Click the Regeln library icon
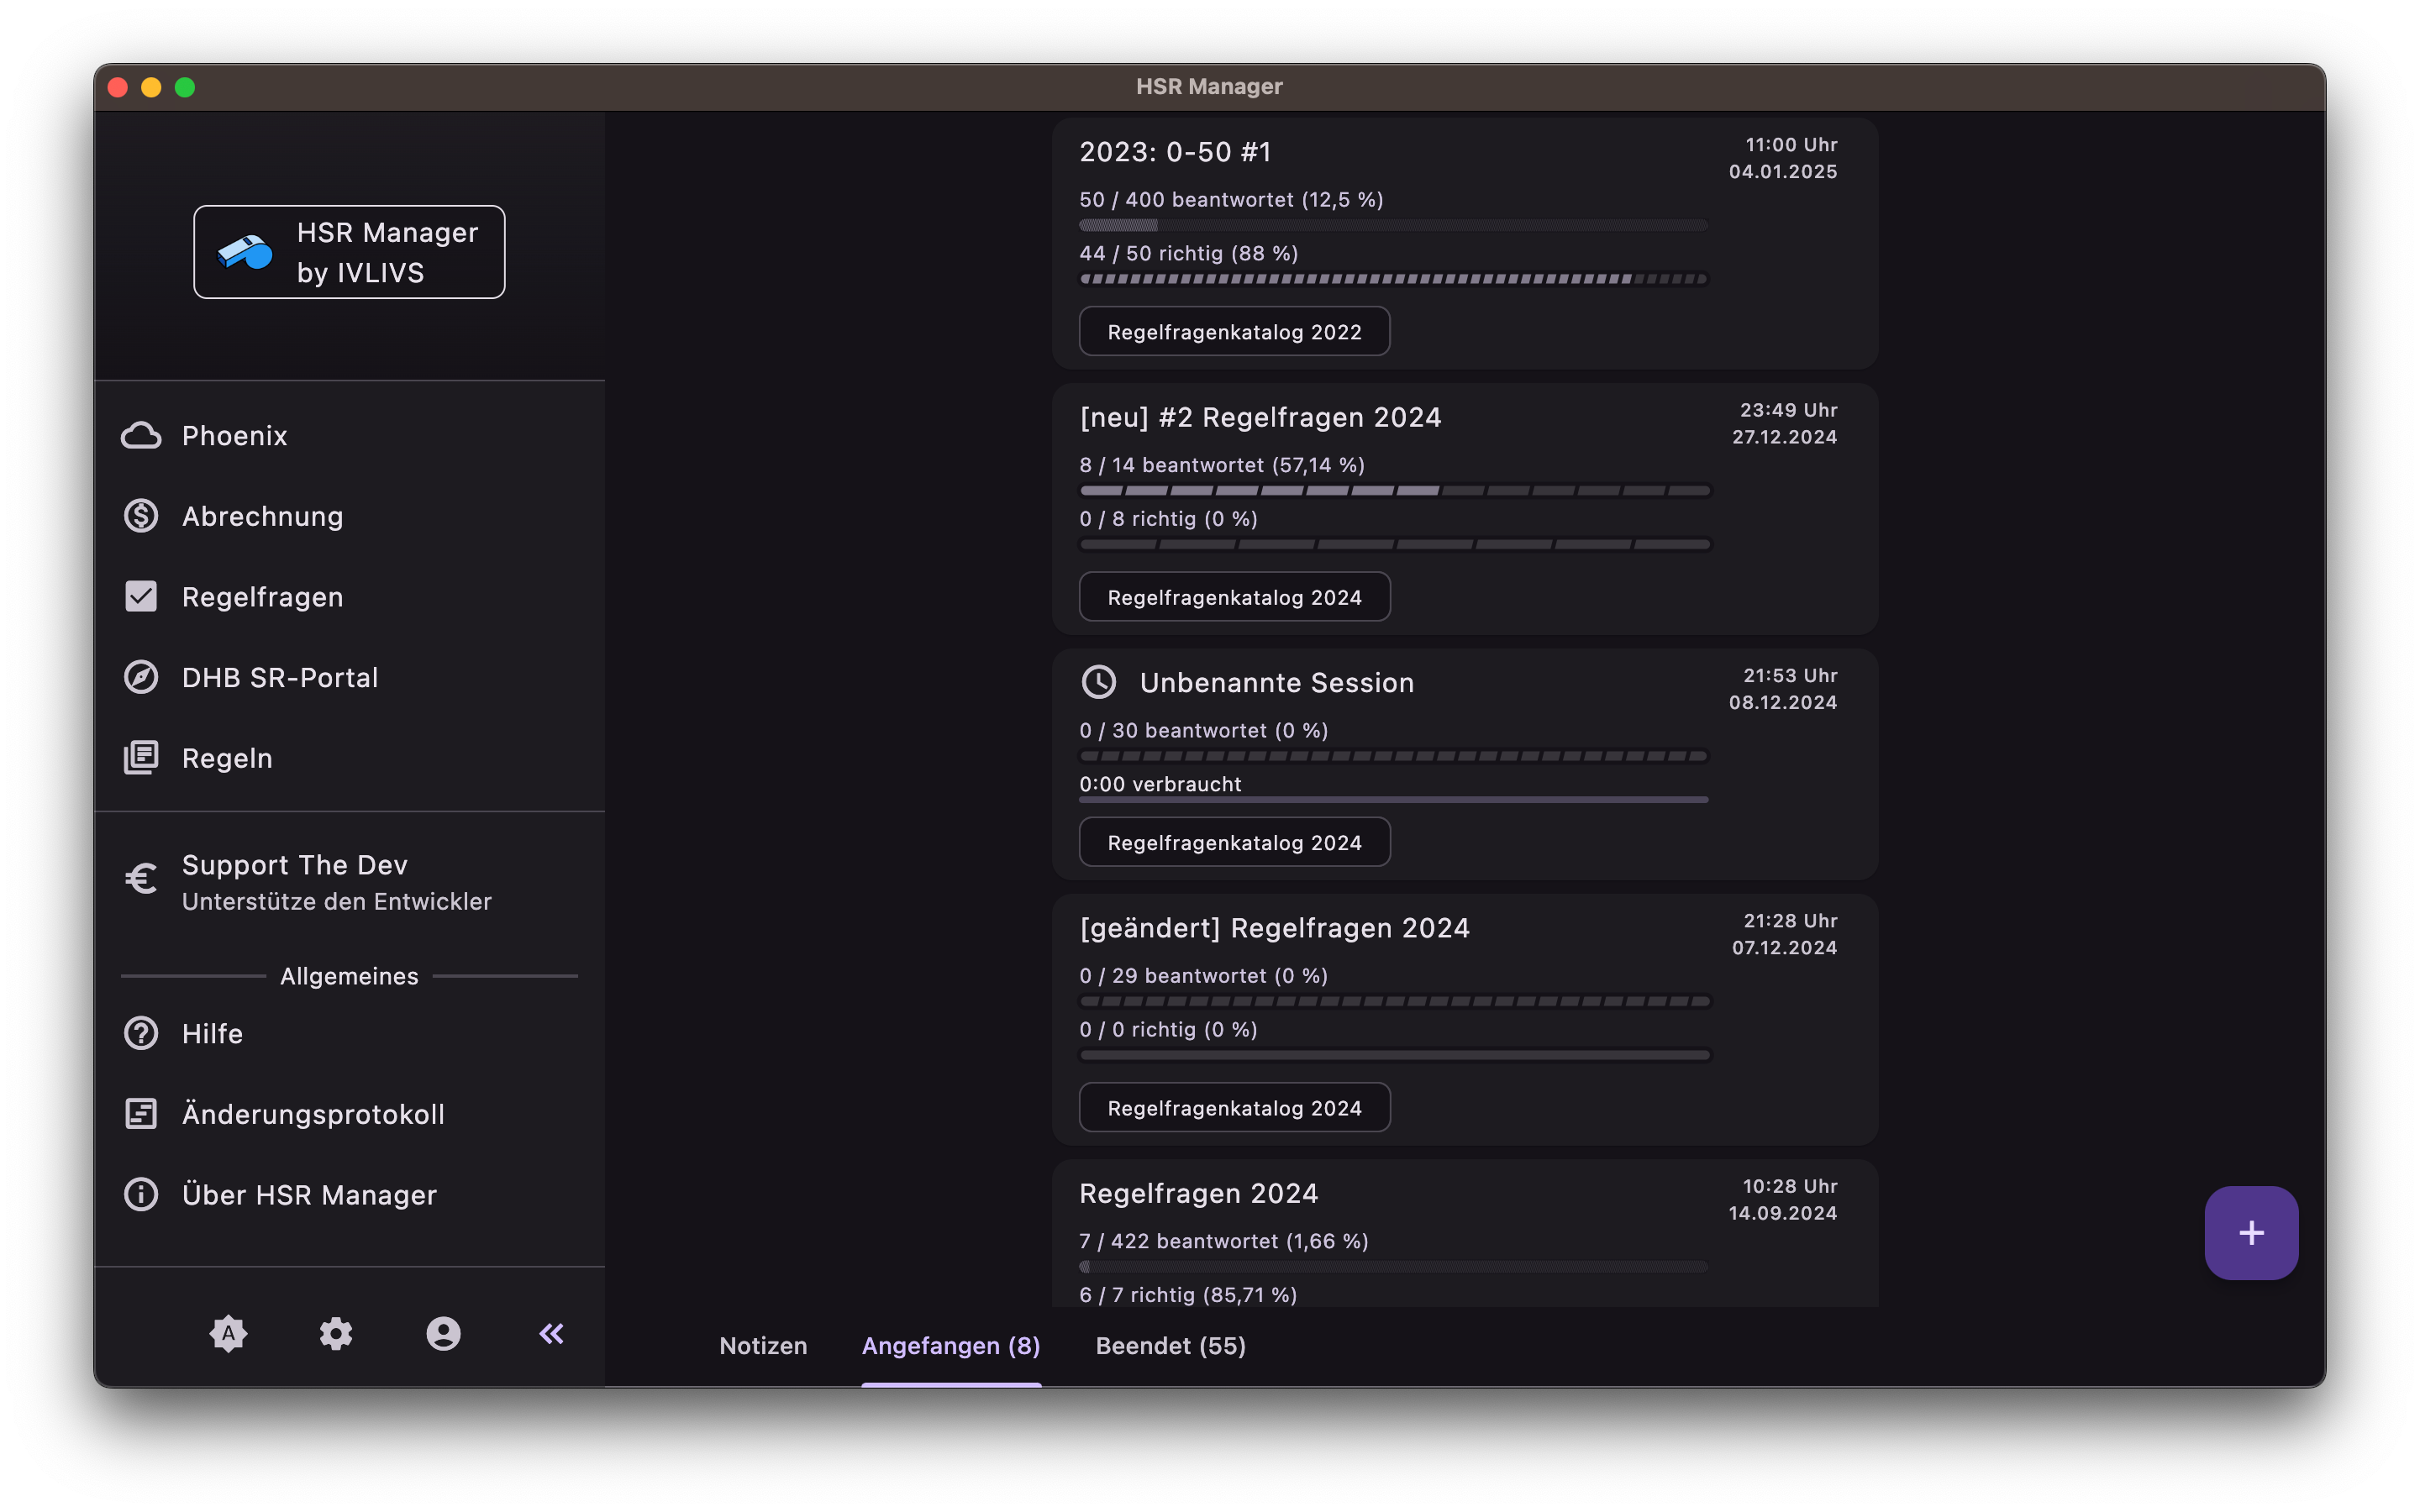This screenshot has height=1512, width=2420. [x=141, y=758]
